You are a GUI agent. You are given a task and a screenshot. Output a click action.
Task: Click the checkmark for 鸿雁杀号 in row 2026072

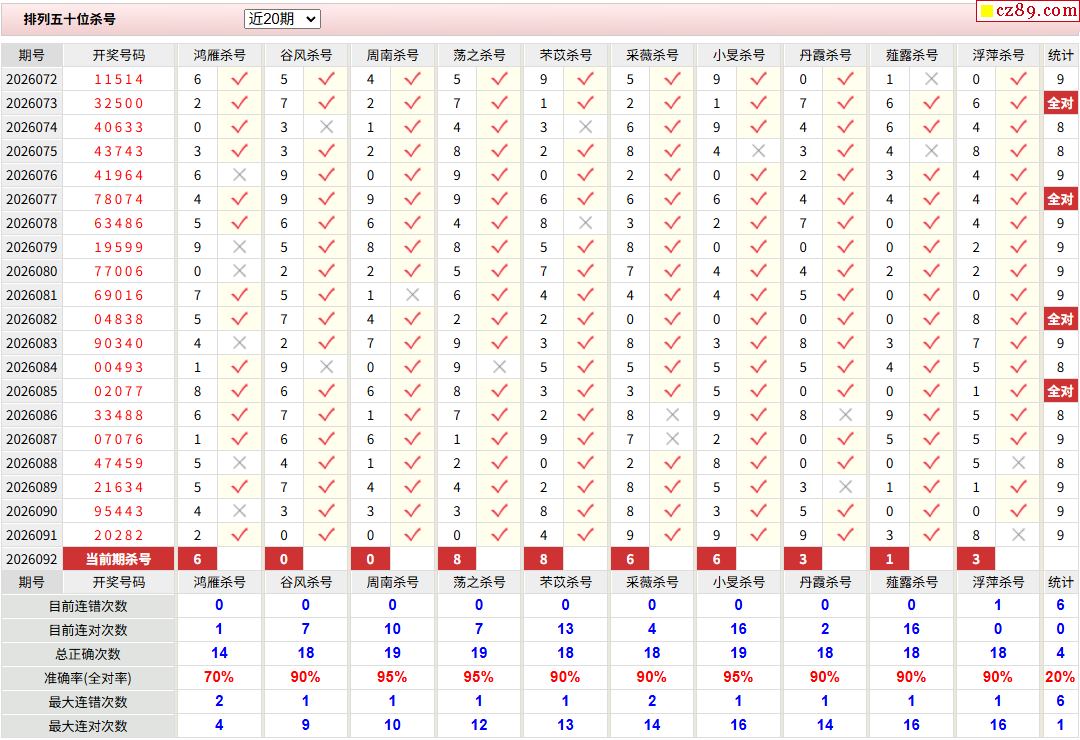point(238,79)
